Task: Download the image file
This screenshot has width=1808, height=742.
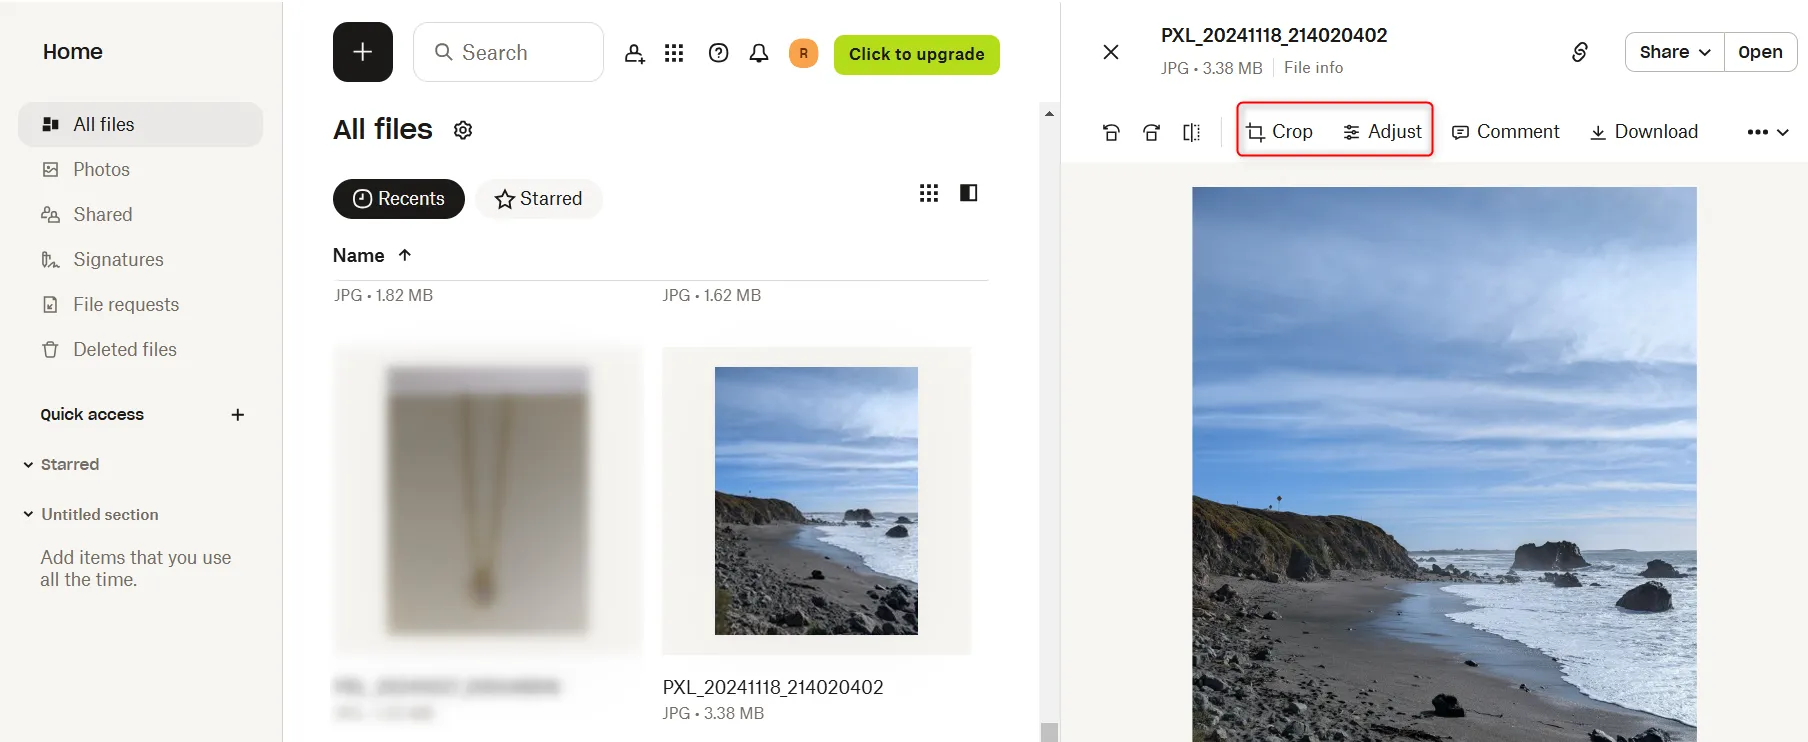Action: pos(1645,132)
